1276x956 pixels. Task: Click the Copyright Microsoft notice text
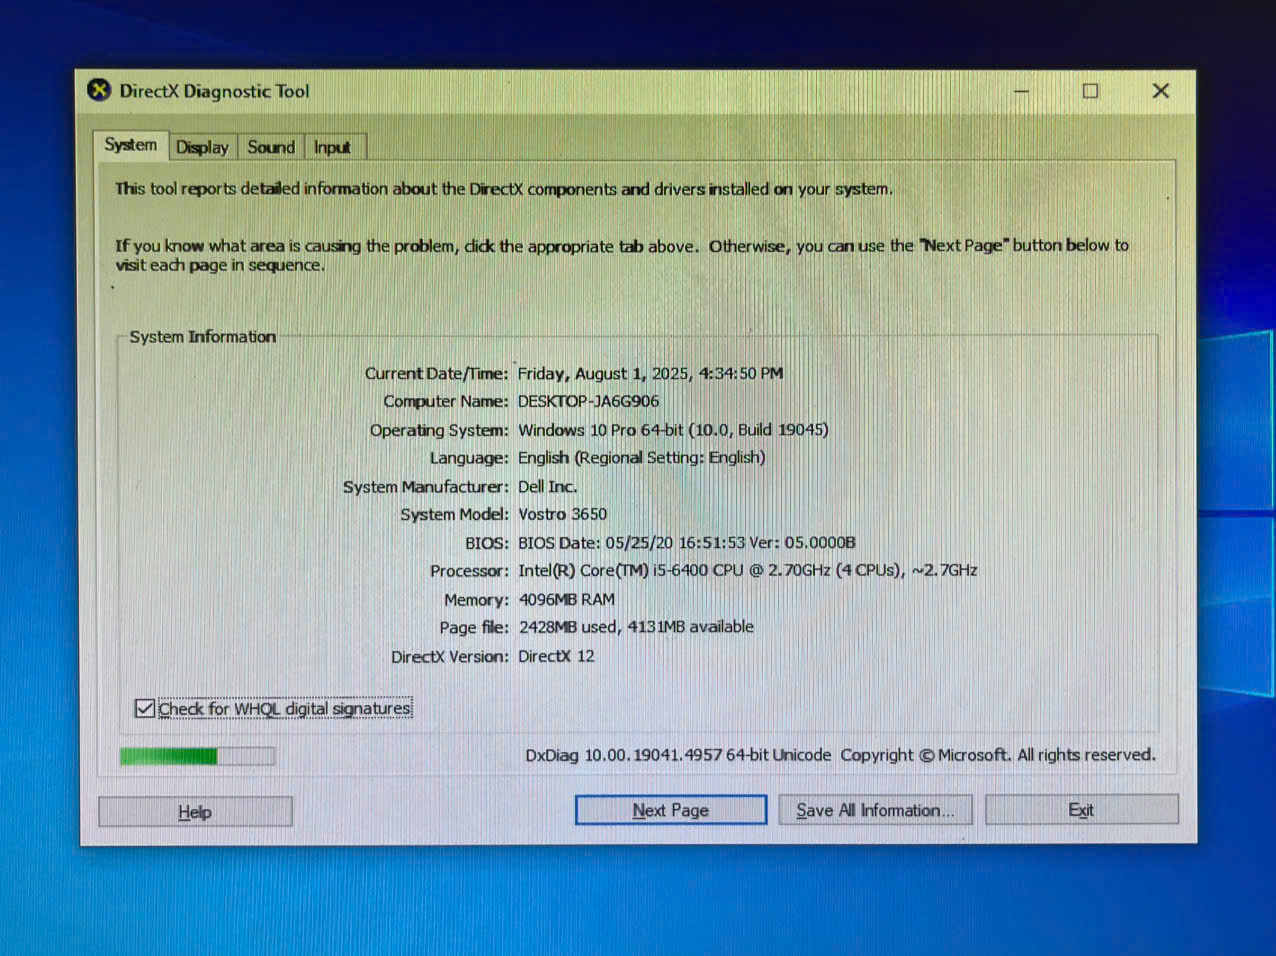click(997, 755)
